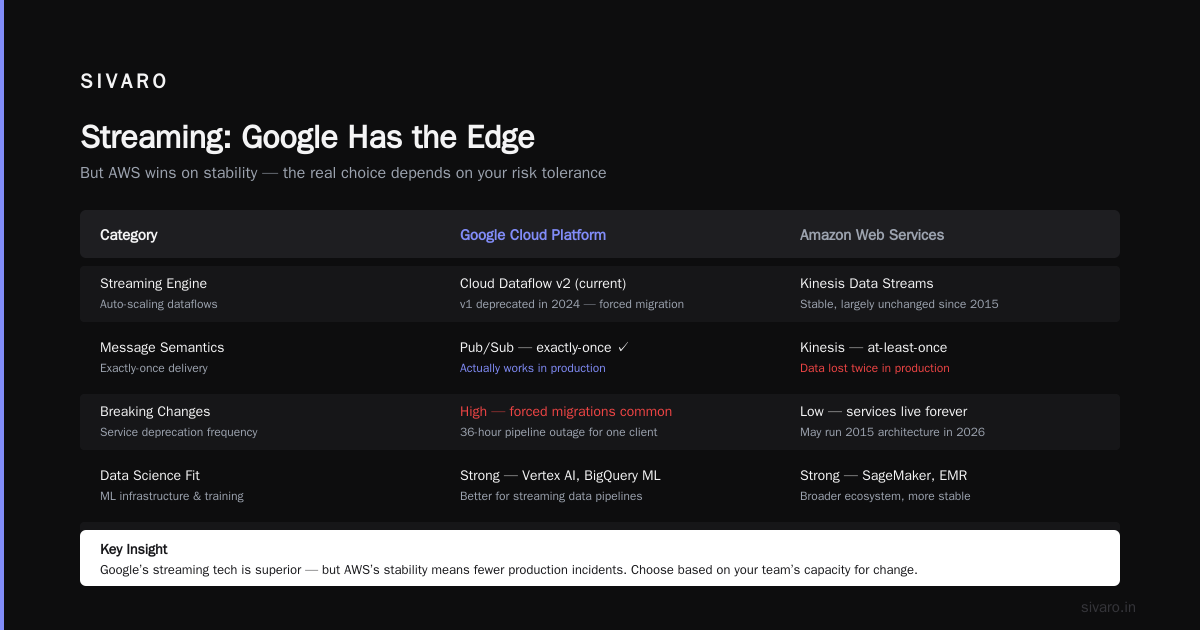Click 'Auto-scaling dataflows' description
The height and width of the screenshot is (630, 1200).
158,304
